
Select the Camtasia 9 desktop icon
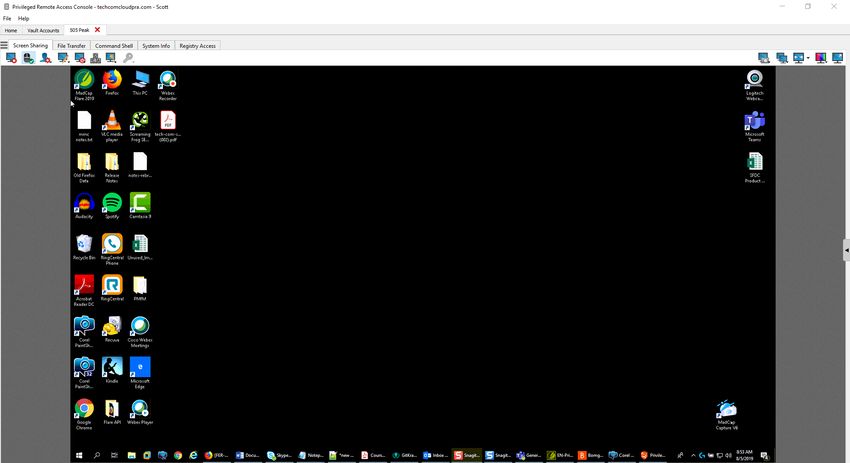pos(140,205)
